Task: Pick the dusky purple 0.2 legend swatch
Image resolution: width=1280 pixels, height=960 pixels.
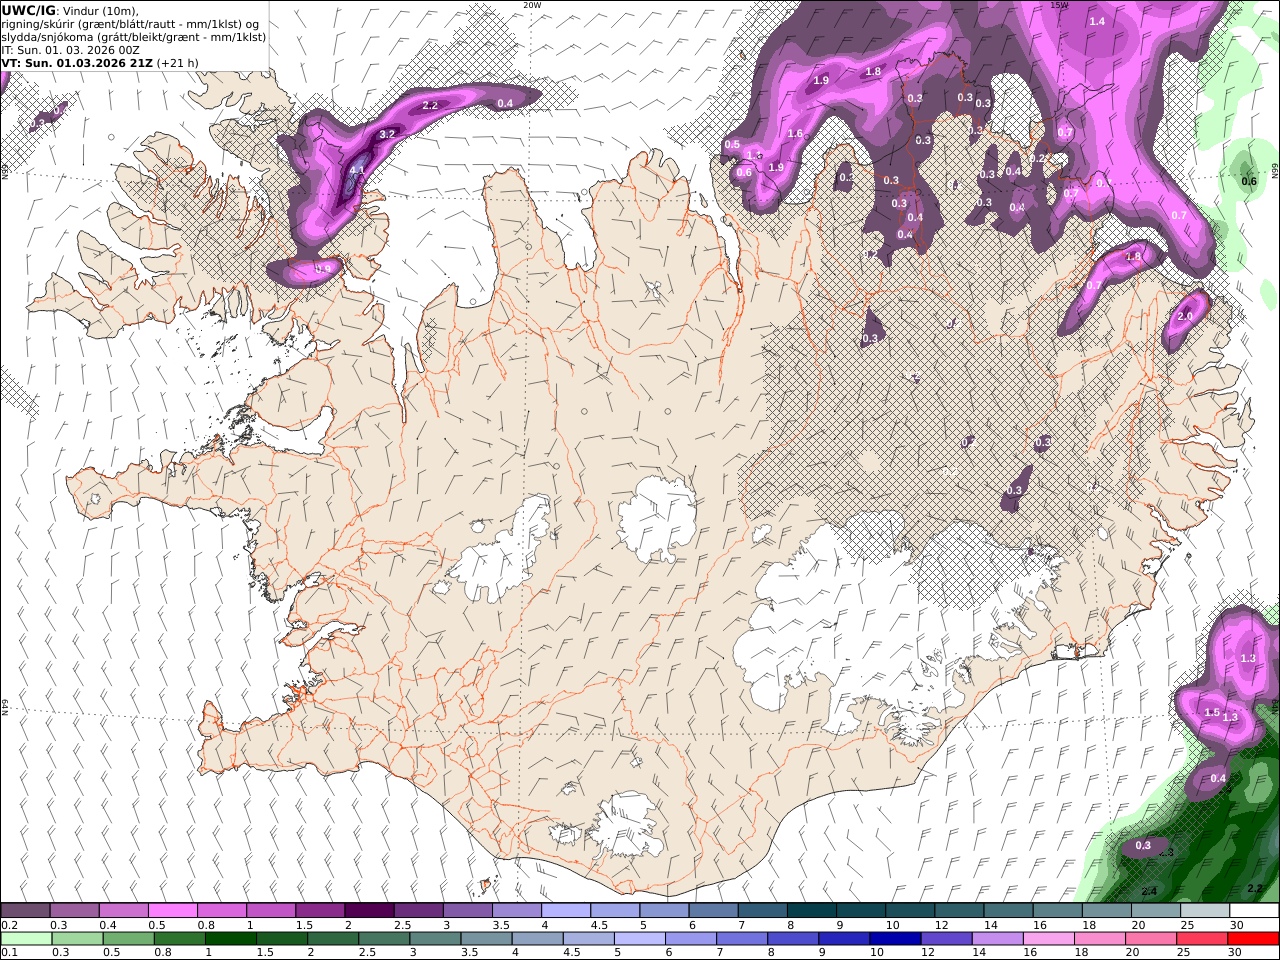Action: point(26,910)
